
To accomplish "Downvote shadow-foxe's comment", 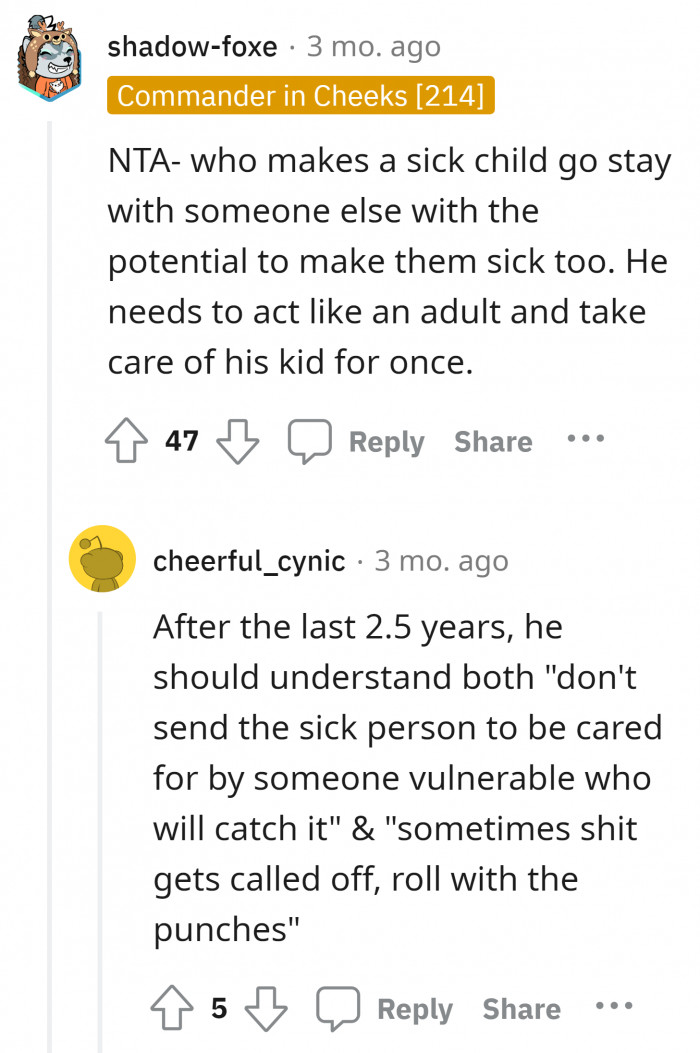I will (236, 440).
